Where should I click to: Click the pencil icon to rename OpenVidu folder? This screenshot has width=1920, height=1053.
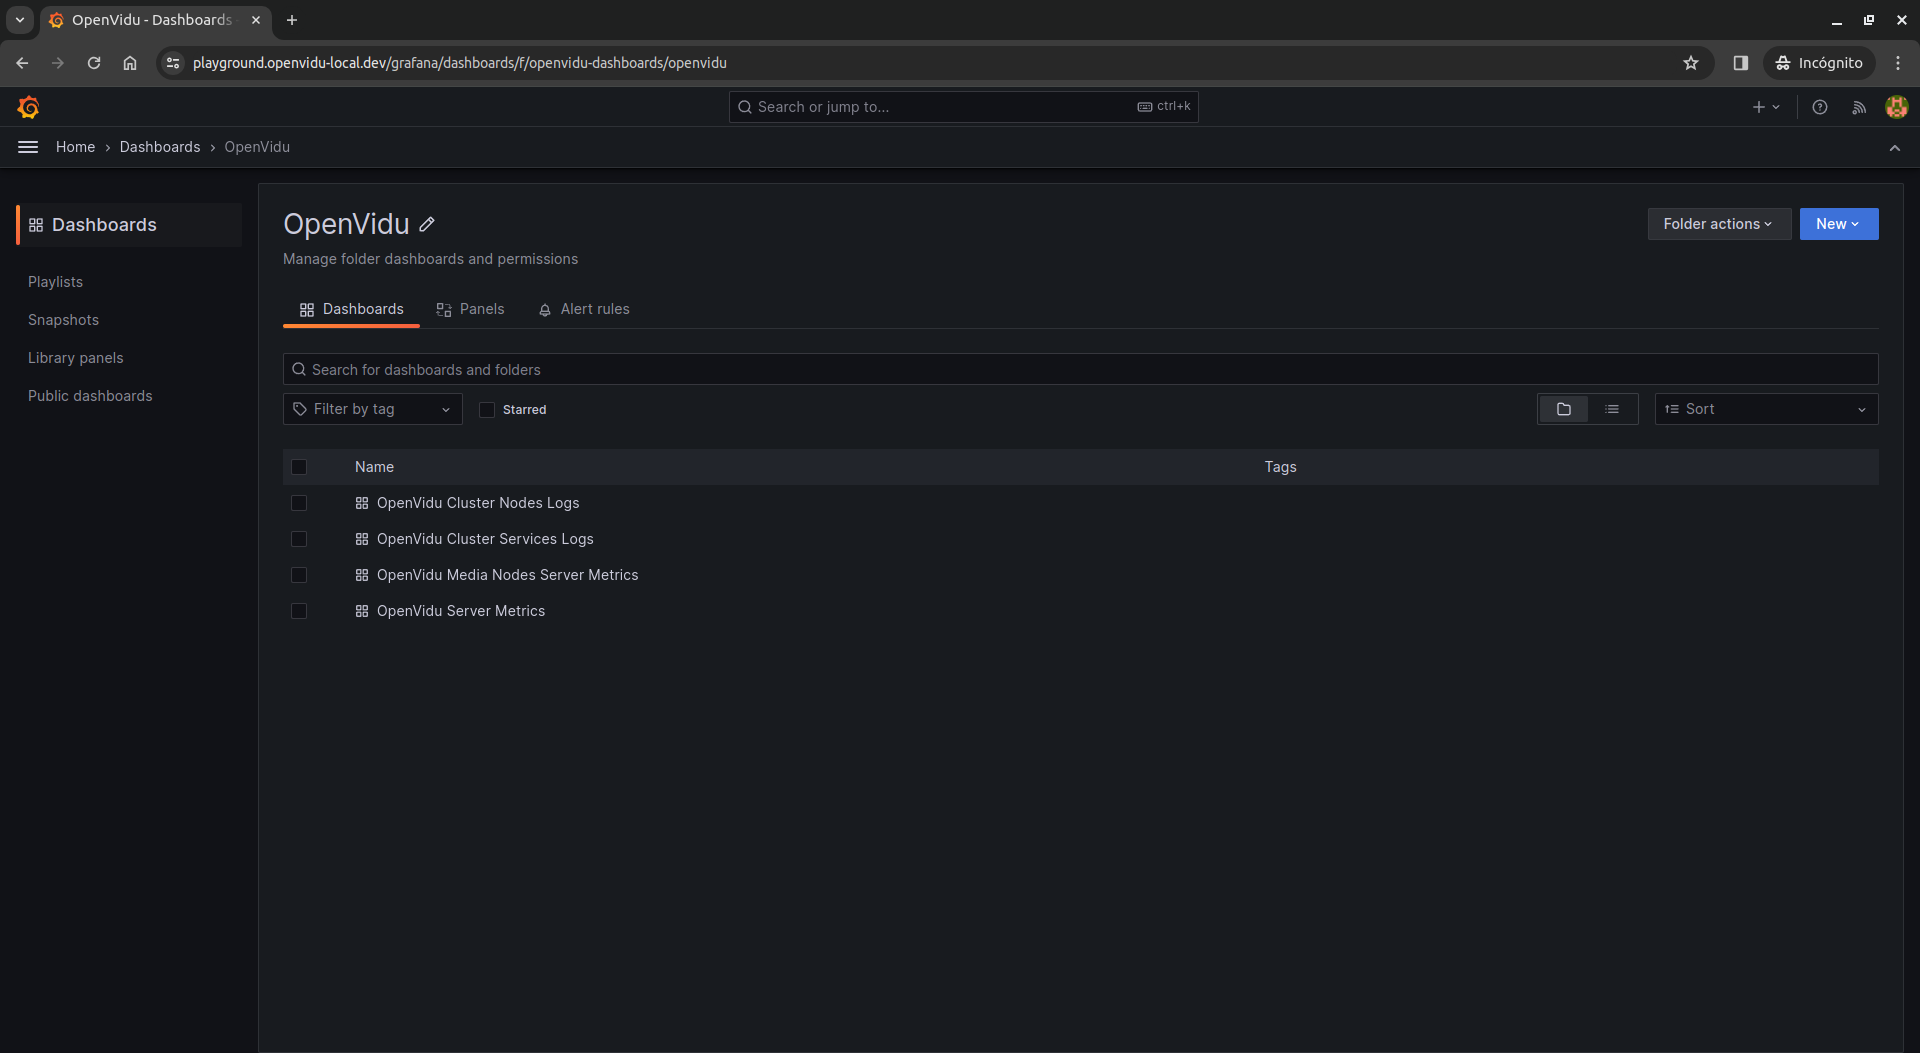click(x=427, y=224)
